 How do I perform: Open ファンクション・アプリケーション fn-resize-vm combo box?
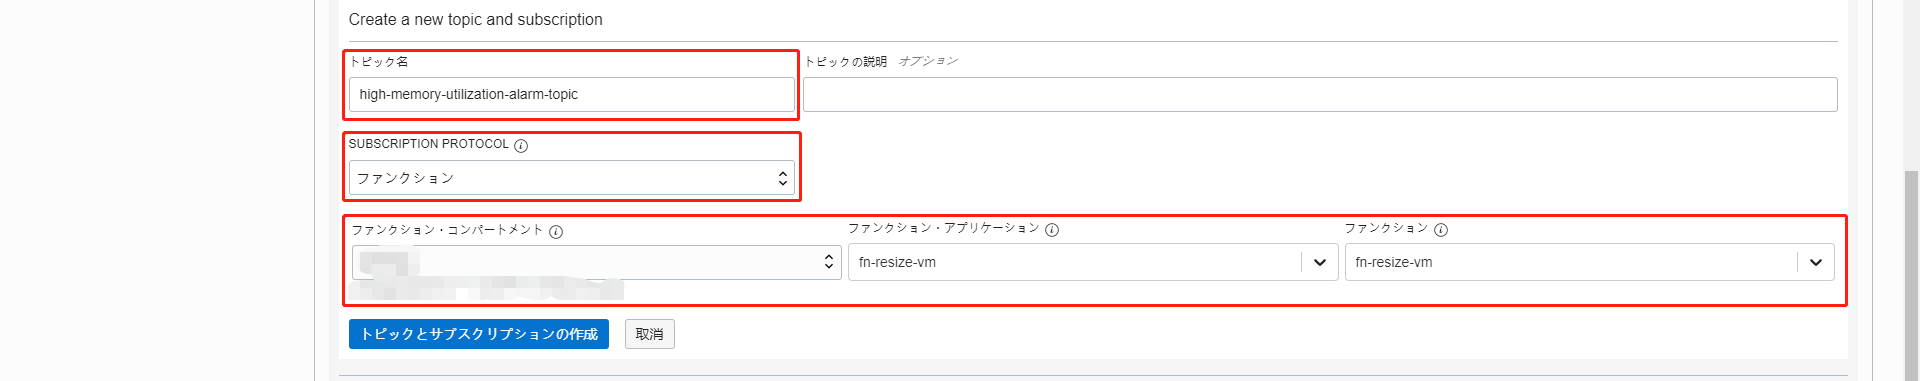[x=1093, y=262]
